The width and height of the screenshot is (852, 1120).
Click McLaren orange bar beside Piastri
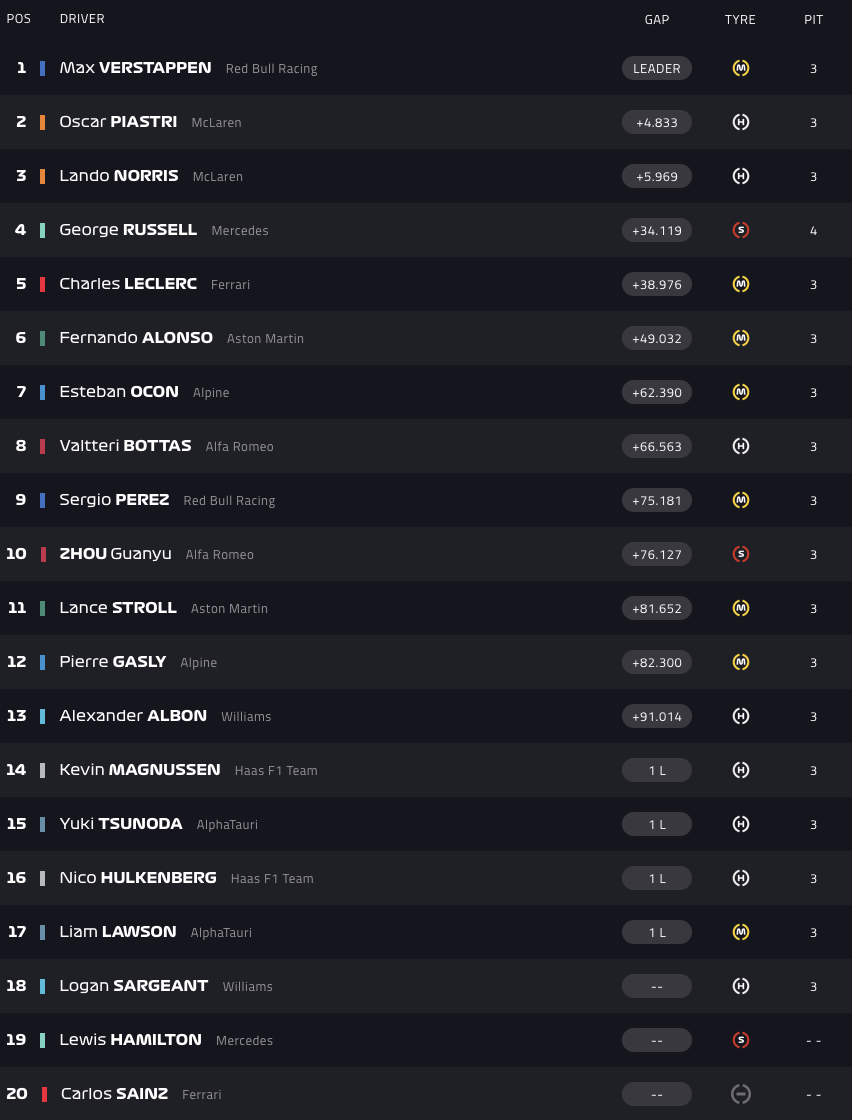tap(42, 122)
